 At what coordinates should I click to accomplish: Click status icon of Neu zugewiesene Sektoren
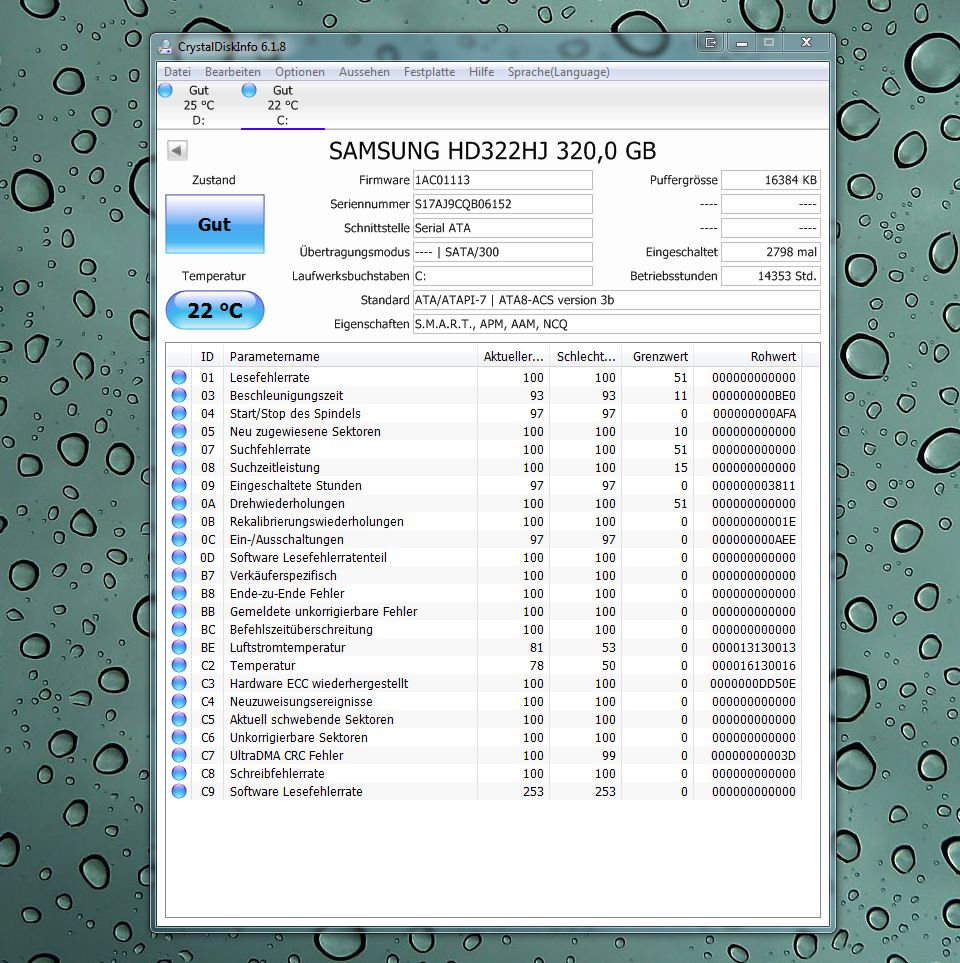tap(179, 431)
